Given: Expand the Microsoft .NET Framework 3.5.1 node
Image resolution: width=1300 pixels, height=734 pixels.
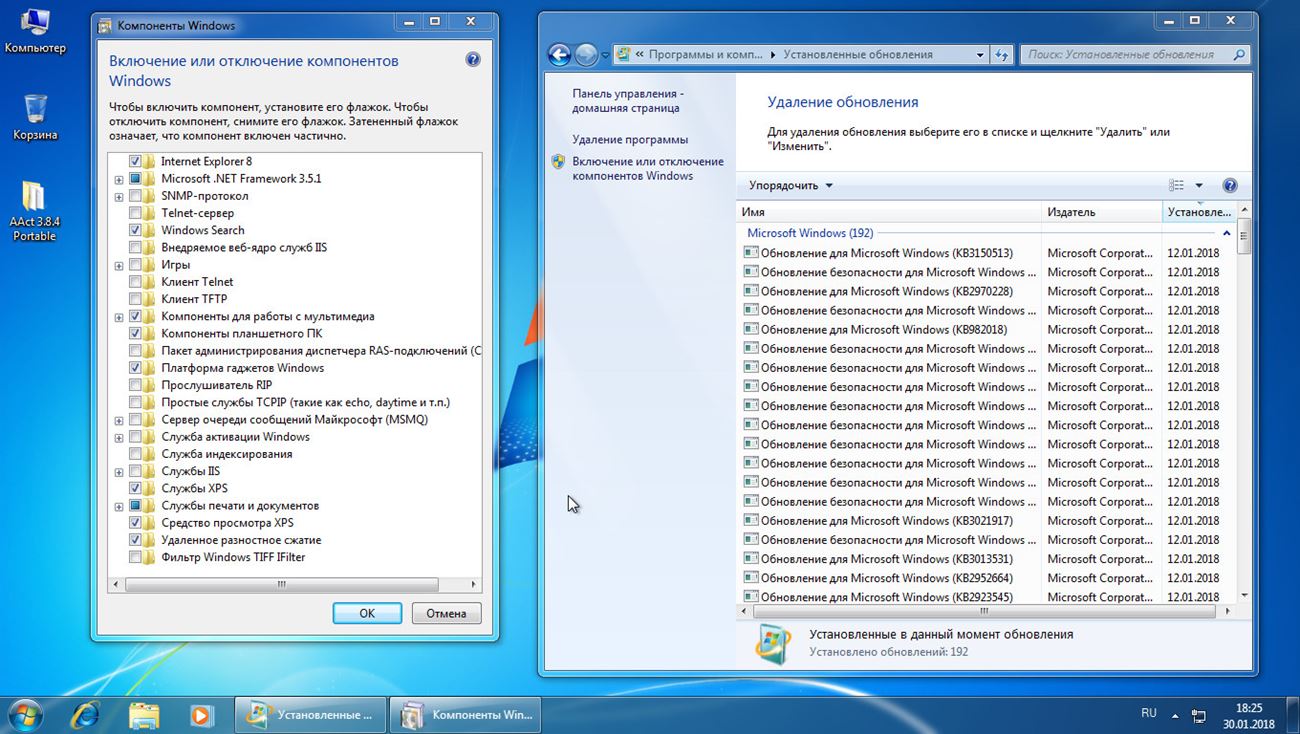Looking at the screenshot, I should pos(119,179).
